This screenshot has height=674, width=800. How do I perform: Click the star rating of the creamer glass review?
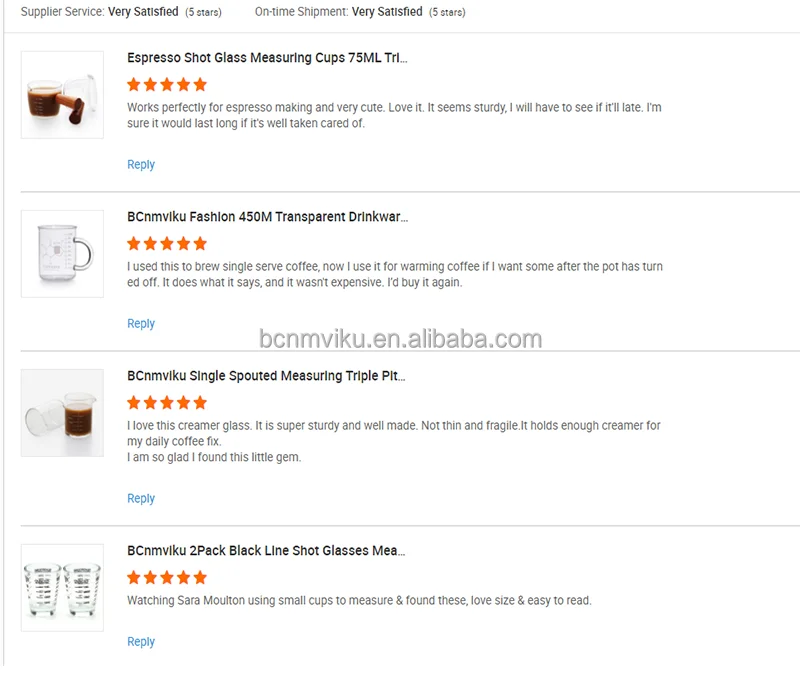[x=167, y=402]
